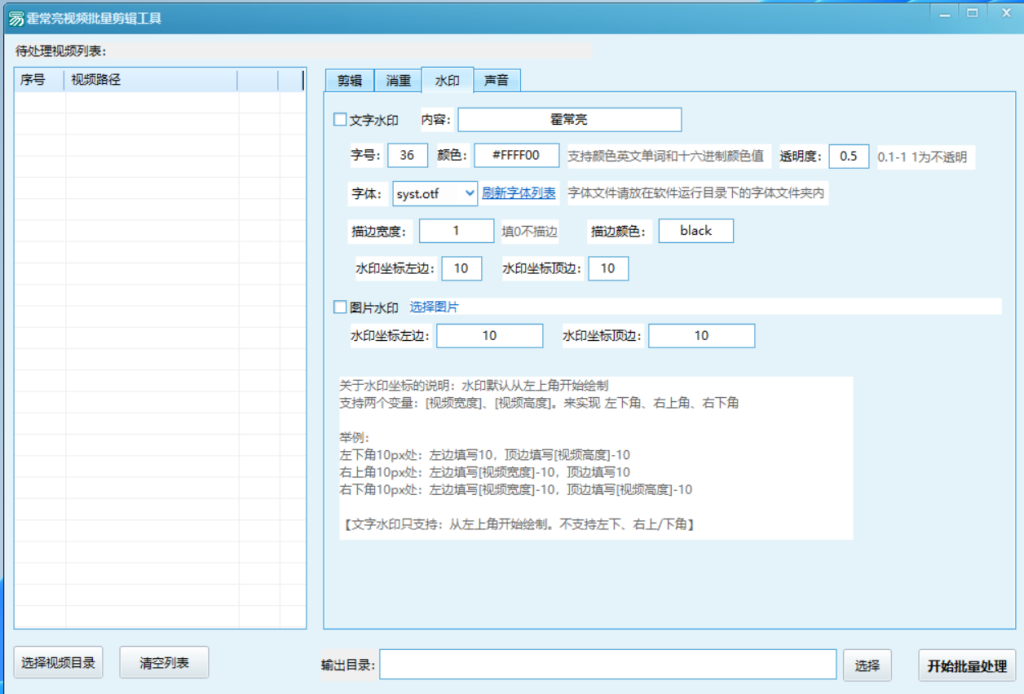Click the 透明度 field showing 0.5
The height and width of the screenshot is (694, 1024).
[848, 156]
